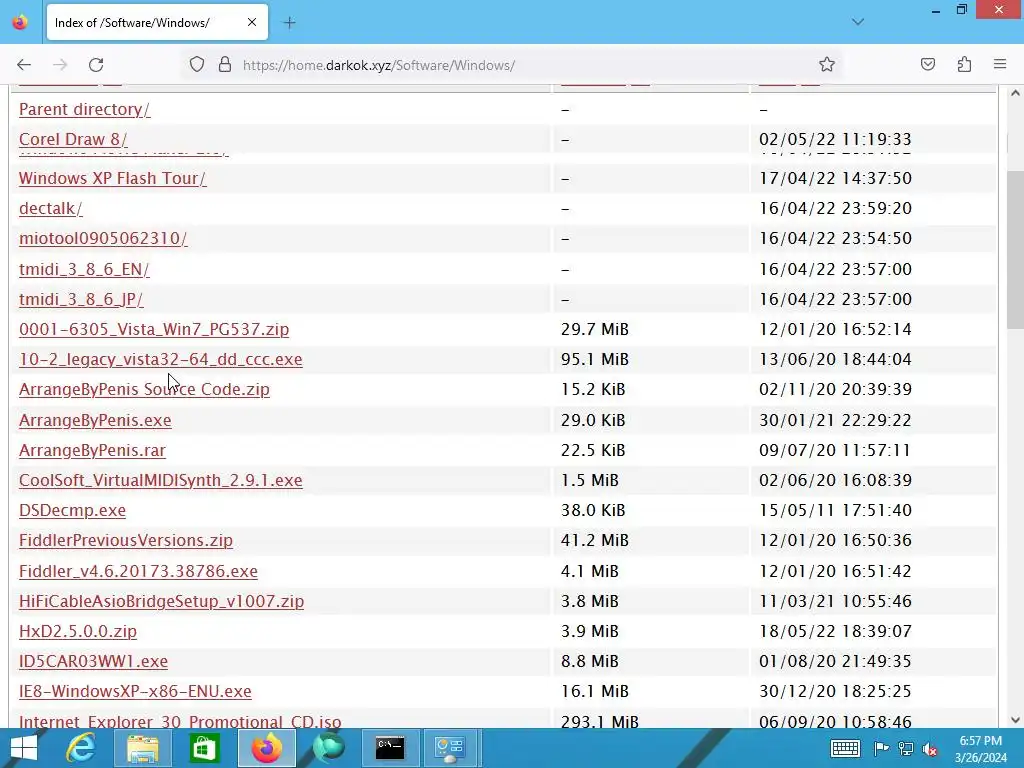
Task: Open the green globe taskbar app
Action: pyautogui.click(x=328, y=748)
